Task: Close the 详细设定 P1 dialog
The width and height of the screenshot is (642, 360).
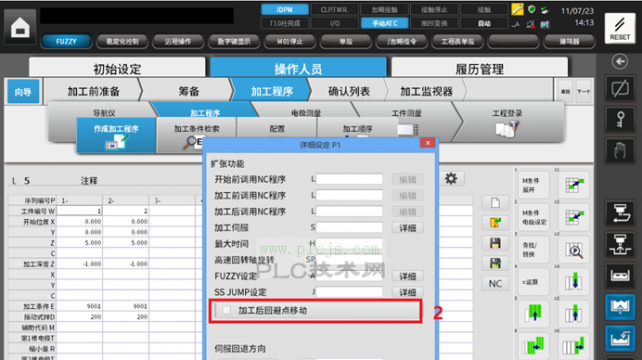Action: pyautogui.click(x=427, y=143)
